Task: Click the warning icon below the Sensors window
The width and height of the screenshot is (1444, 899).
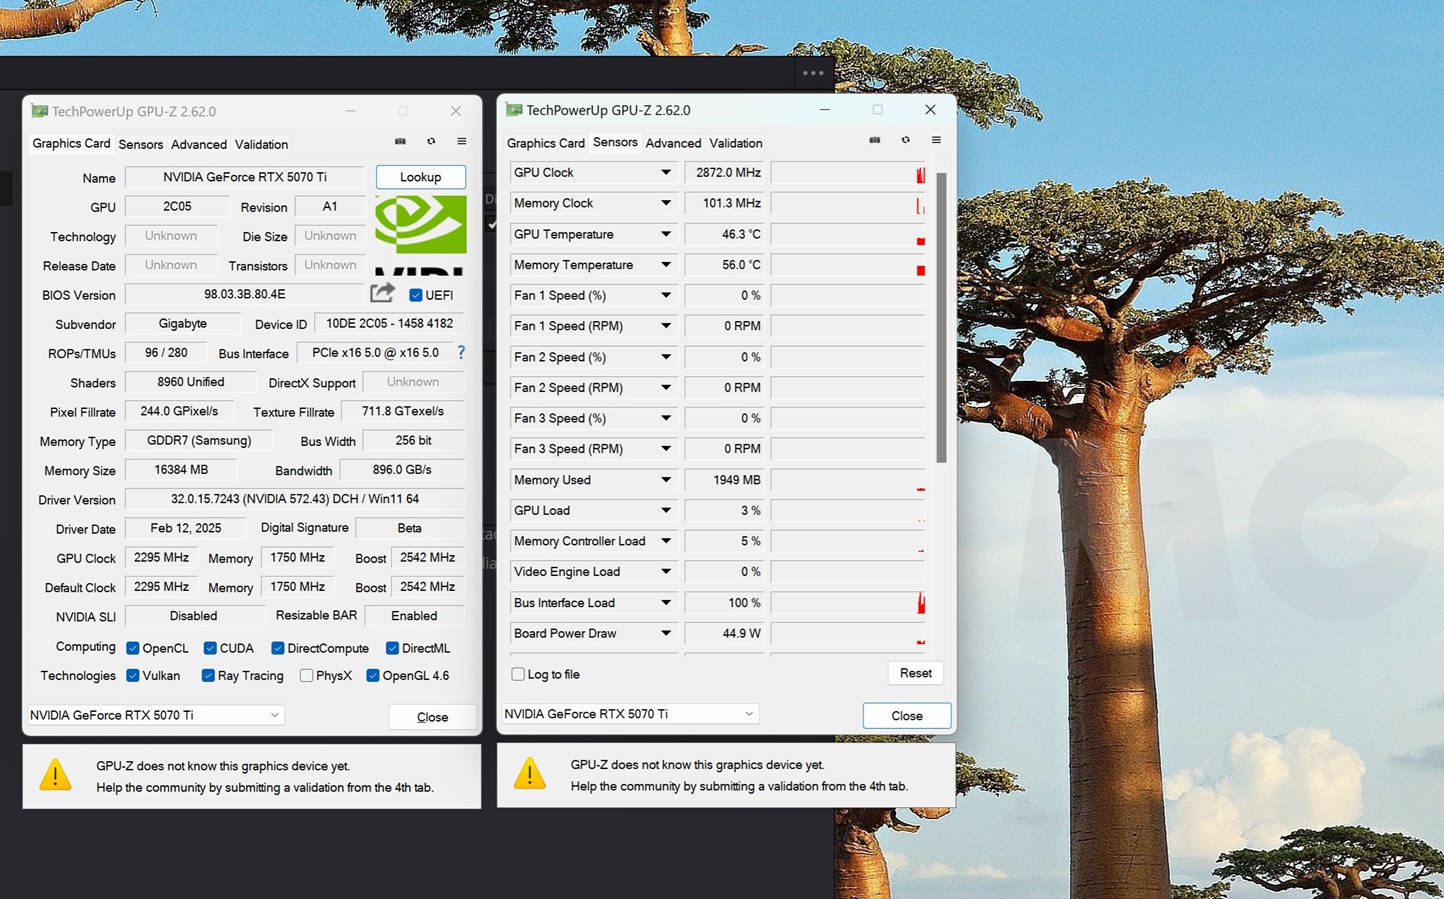Action: [530, 773]
